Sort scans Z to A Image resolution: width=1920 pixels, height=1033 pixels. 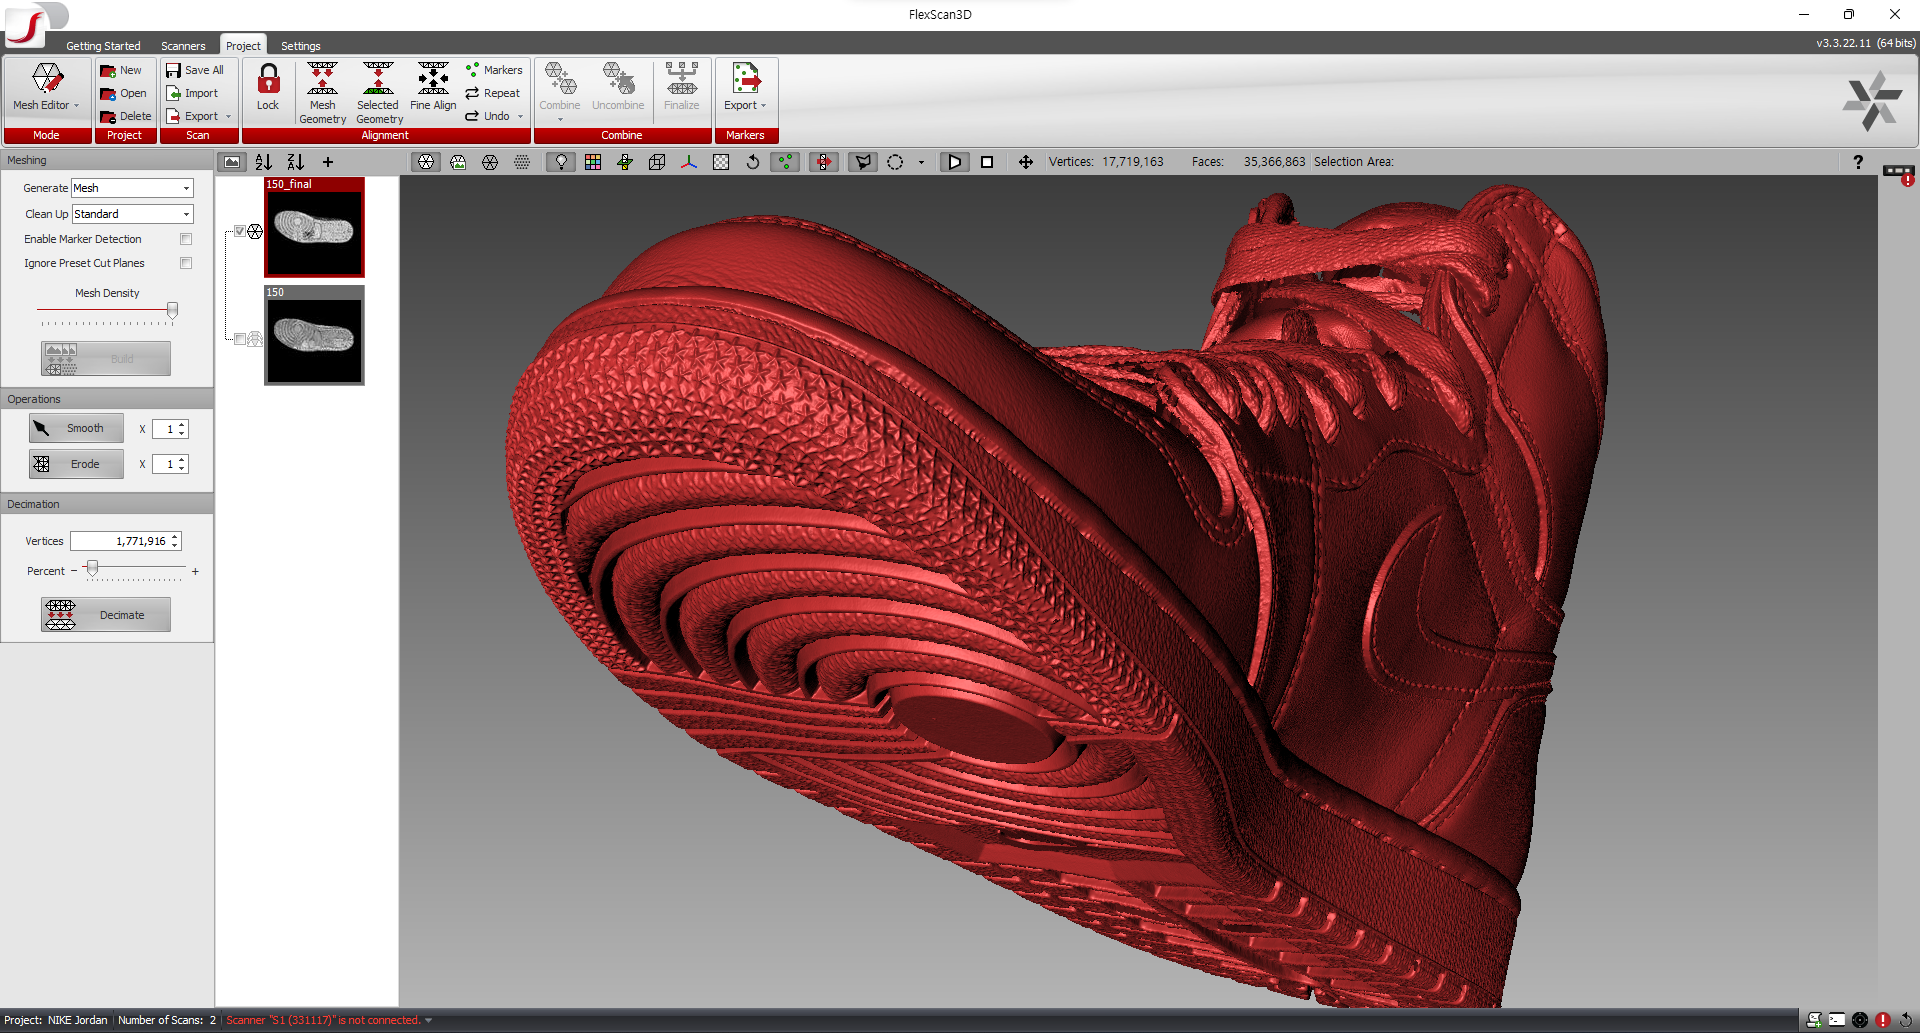click(x=296, y=162)
